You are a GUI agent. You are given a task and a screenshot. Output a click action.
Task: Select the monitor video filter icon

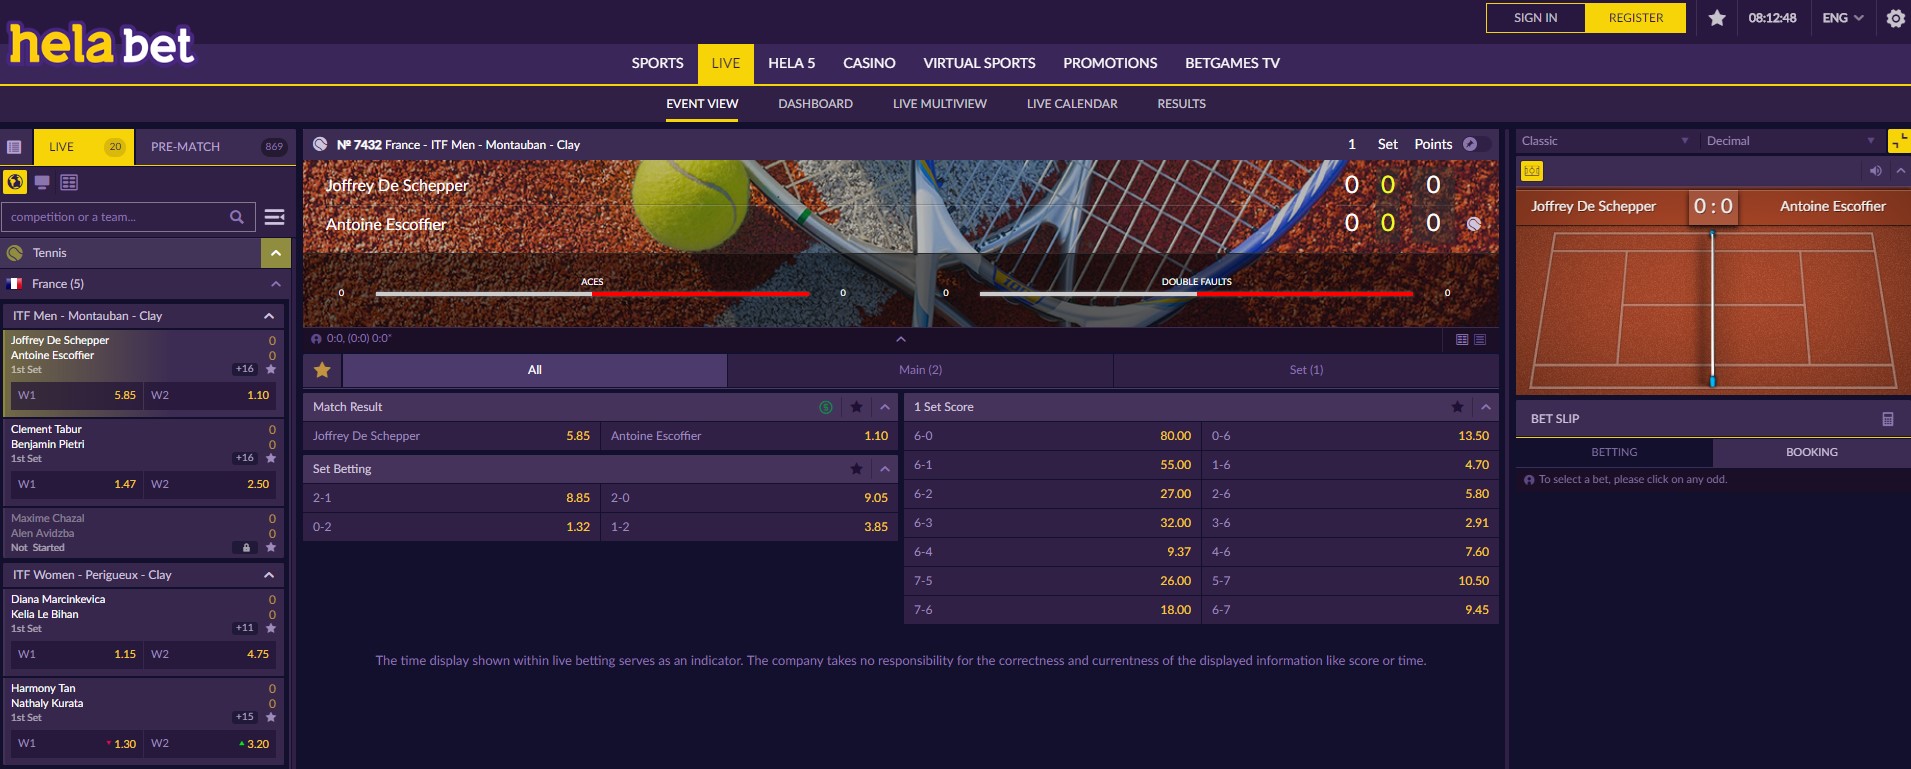tap(42, 182)
